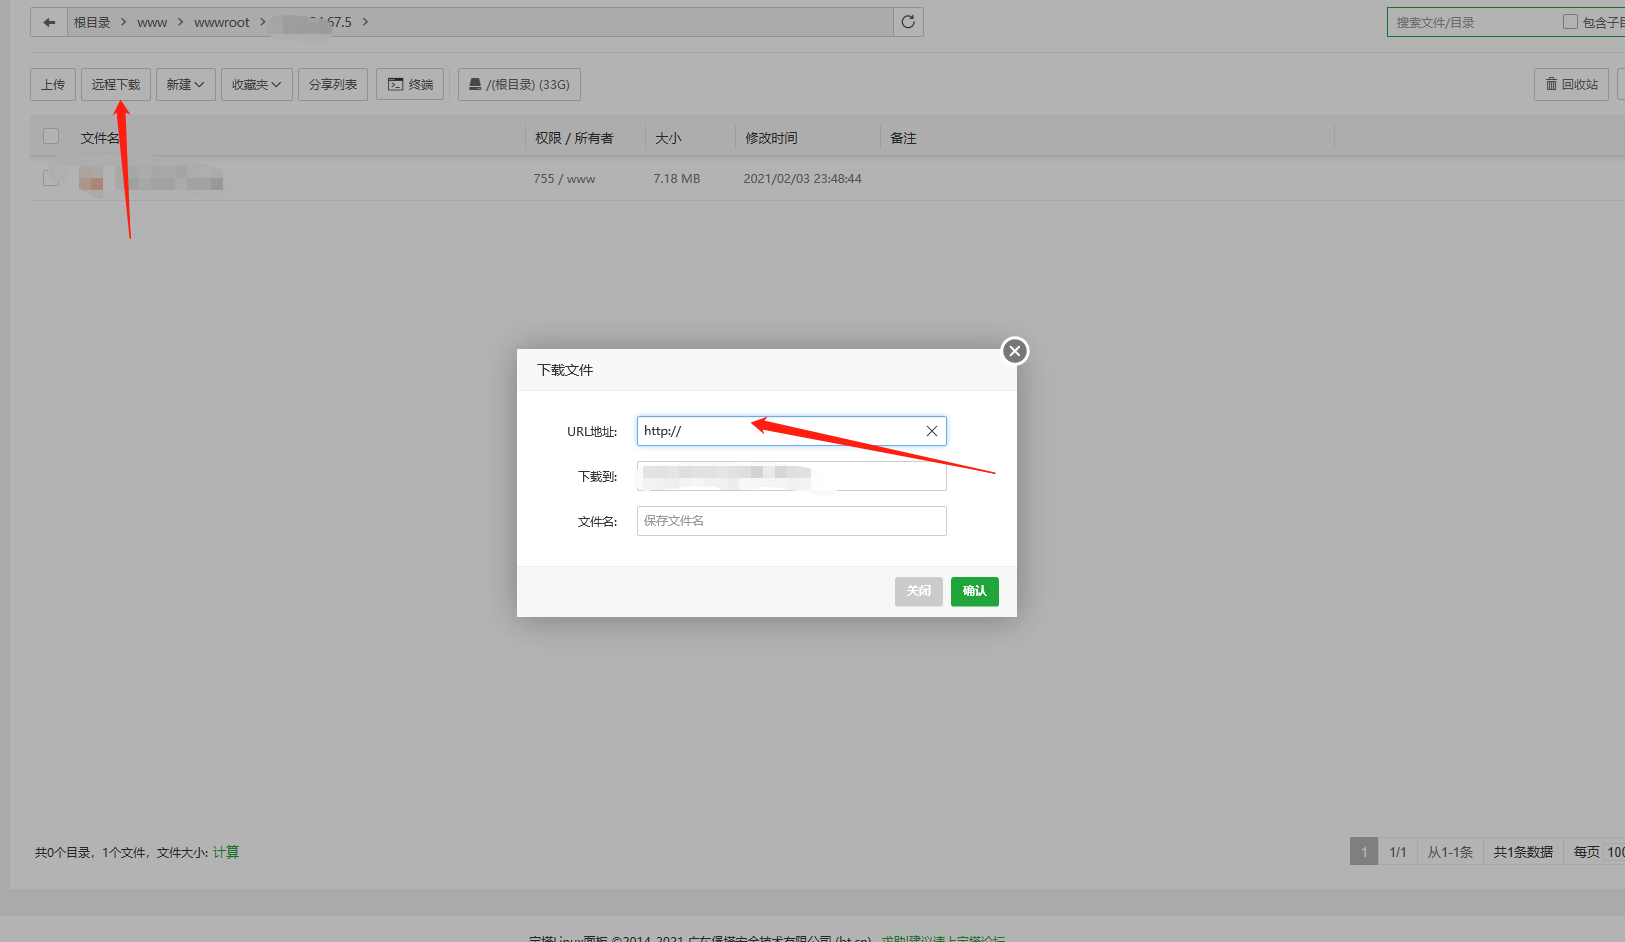Clear the URL address field with the X icon
Viewport: 1625px width, 942px height.
(x=931, y=431)
